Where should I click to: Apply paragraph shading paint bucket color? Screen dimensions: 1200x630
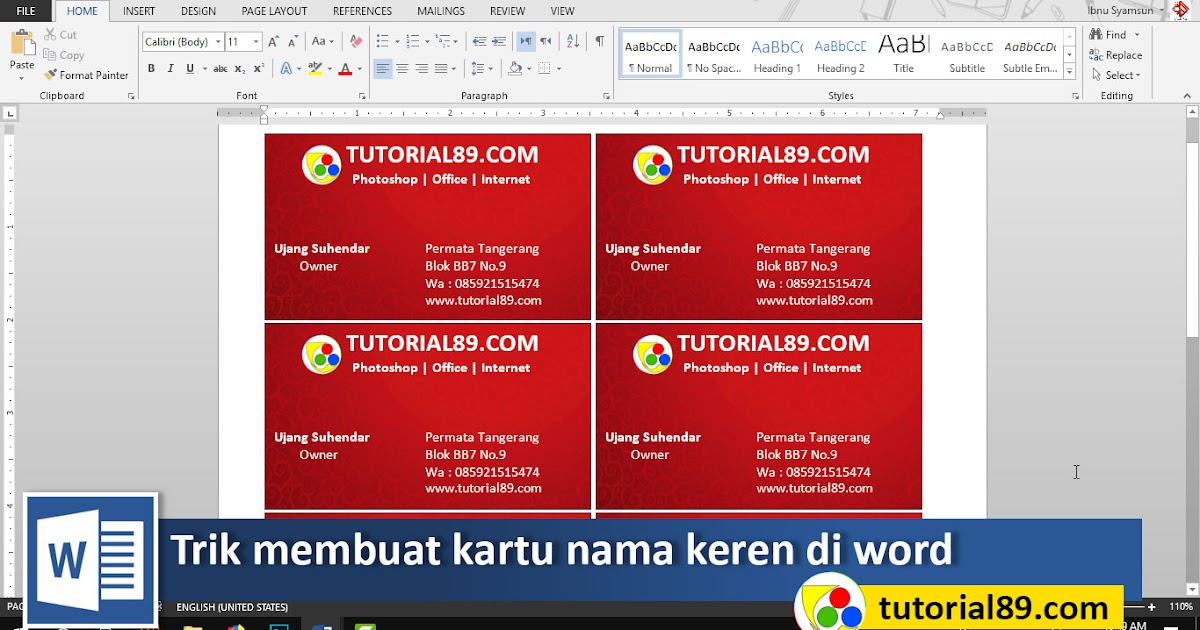pos(515,69)
